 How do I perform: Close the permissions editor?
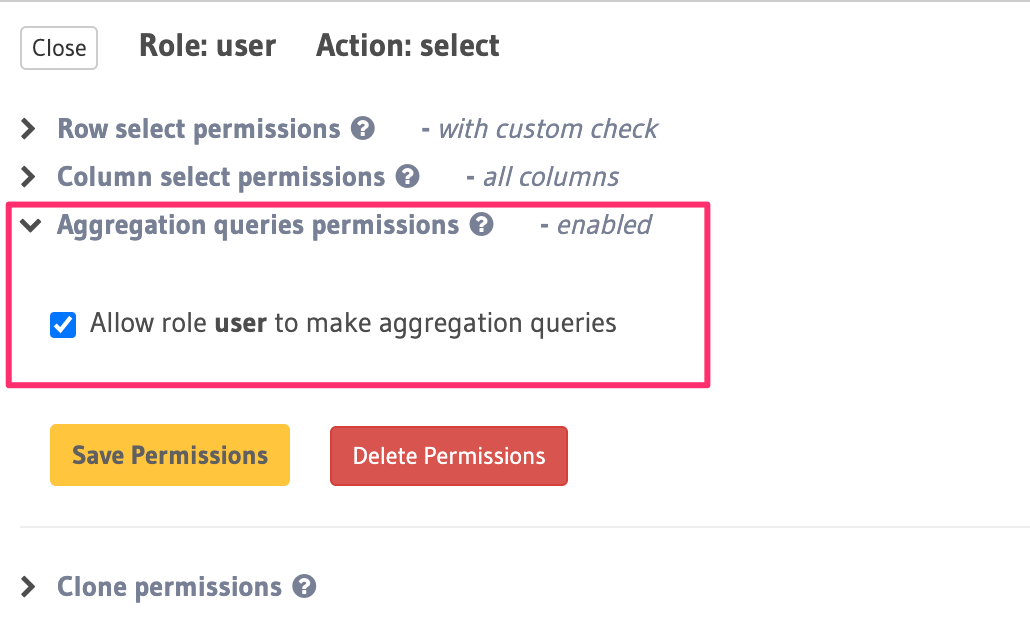click(x=59, y=48)
